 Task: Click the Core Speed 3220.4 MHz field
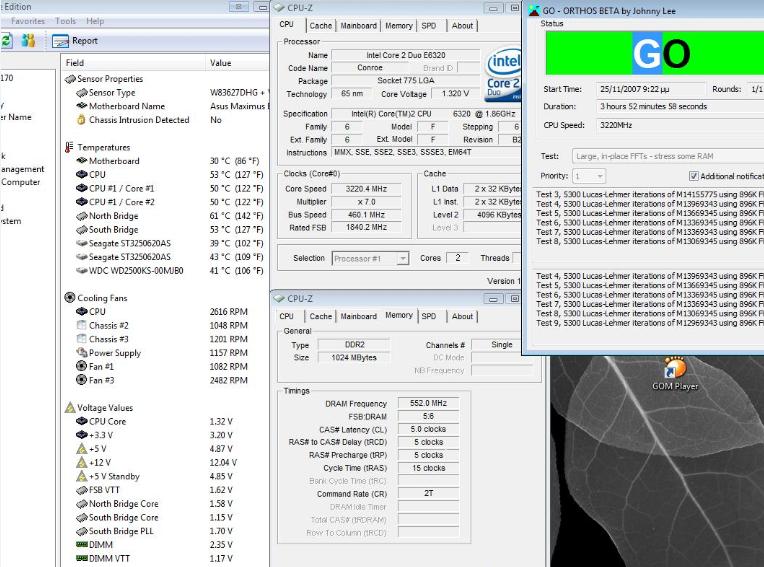(x=366, y=189)
